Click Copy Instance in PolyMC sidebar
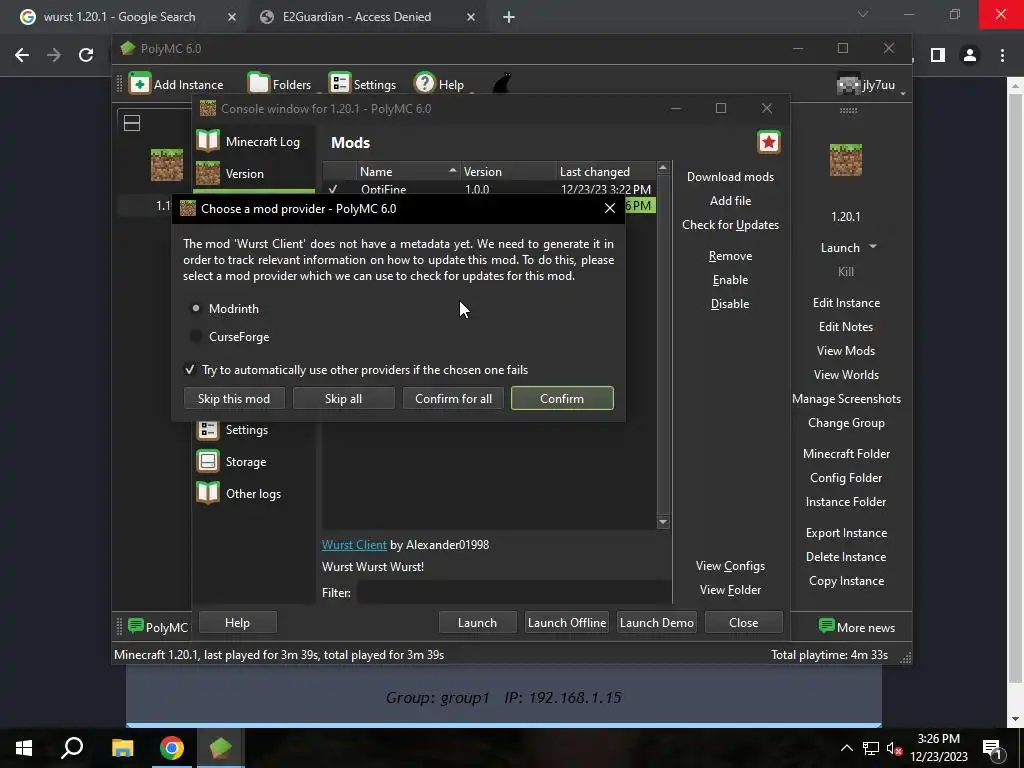The width and height of the screenshot is (1024, 768). click(x=846, y=581)
